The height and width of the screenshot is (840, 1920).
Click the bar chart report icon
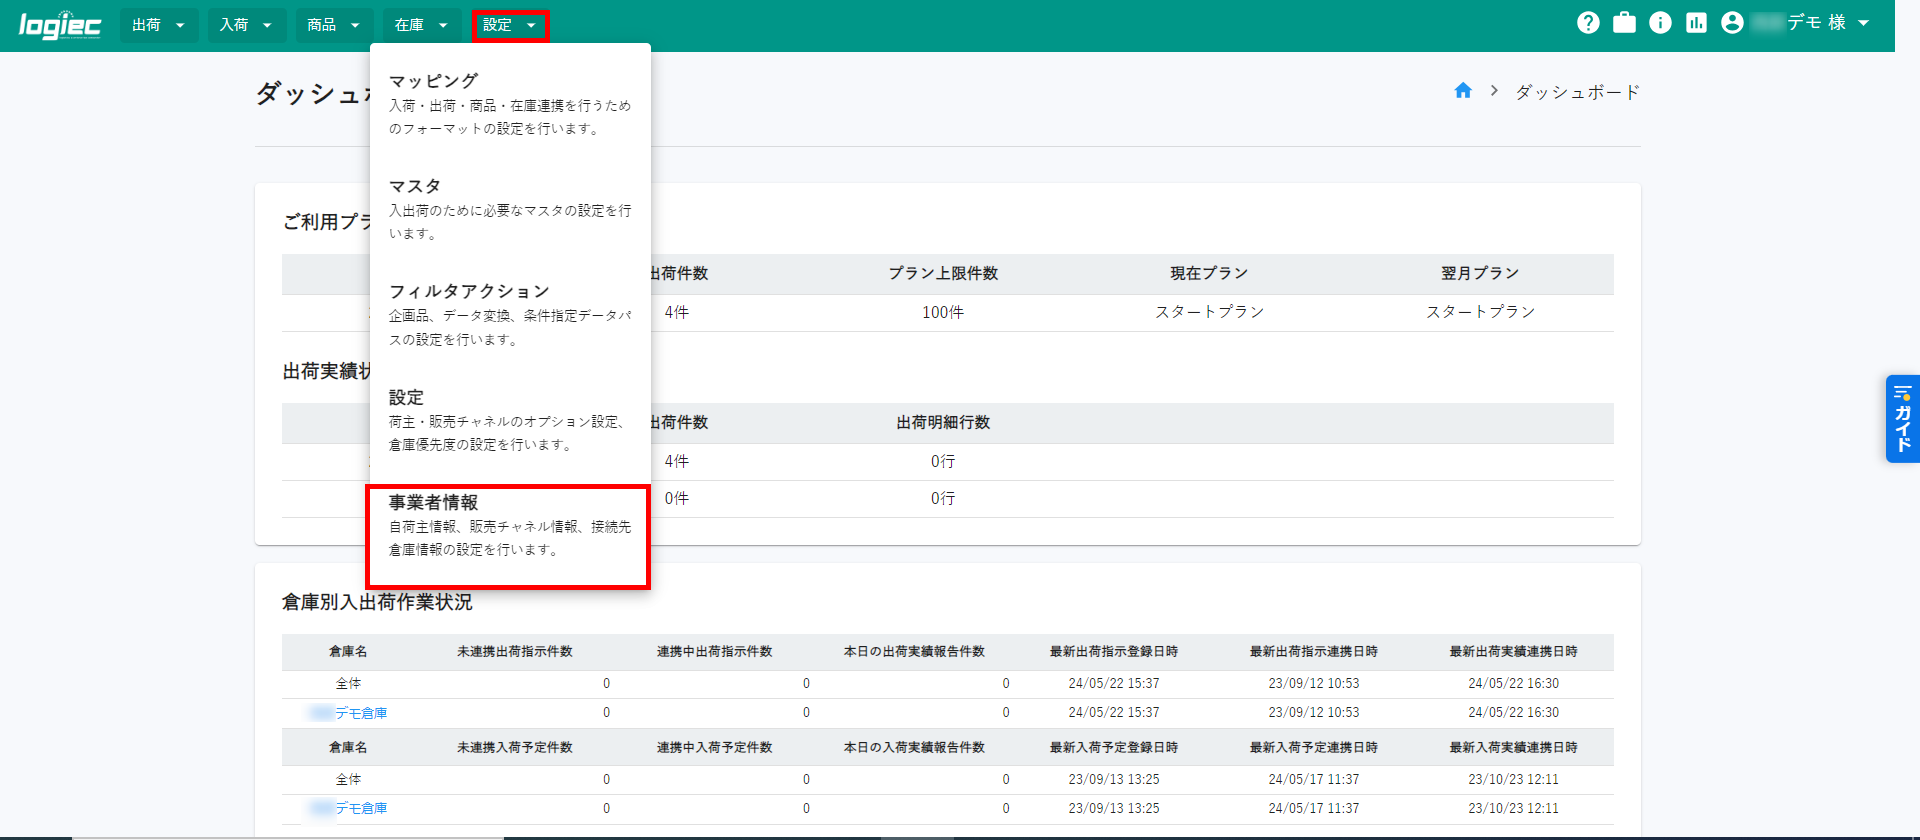1696,23
